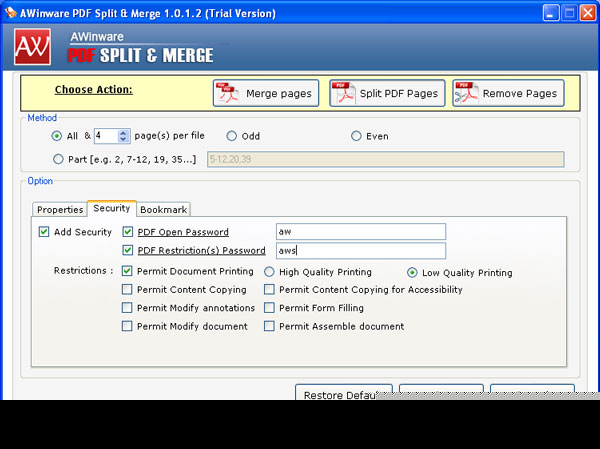Viewport: 600px width, 449px height.
Task: Enable Permit Modify annotations
Action: pyautogui.click(x=127, y=308)
